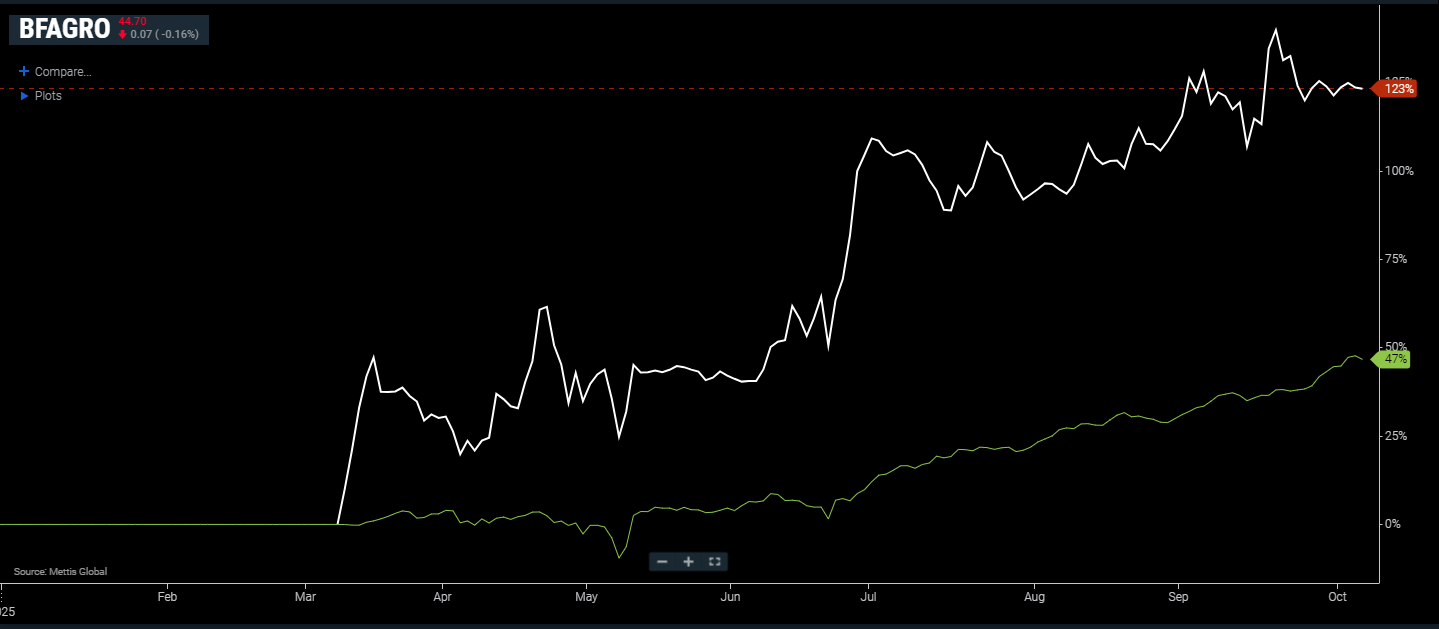This screenshot has height=629, width=1439.
Task: Click the red down arrow price indicator
Action: tap(122, 35)
